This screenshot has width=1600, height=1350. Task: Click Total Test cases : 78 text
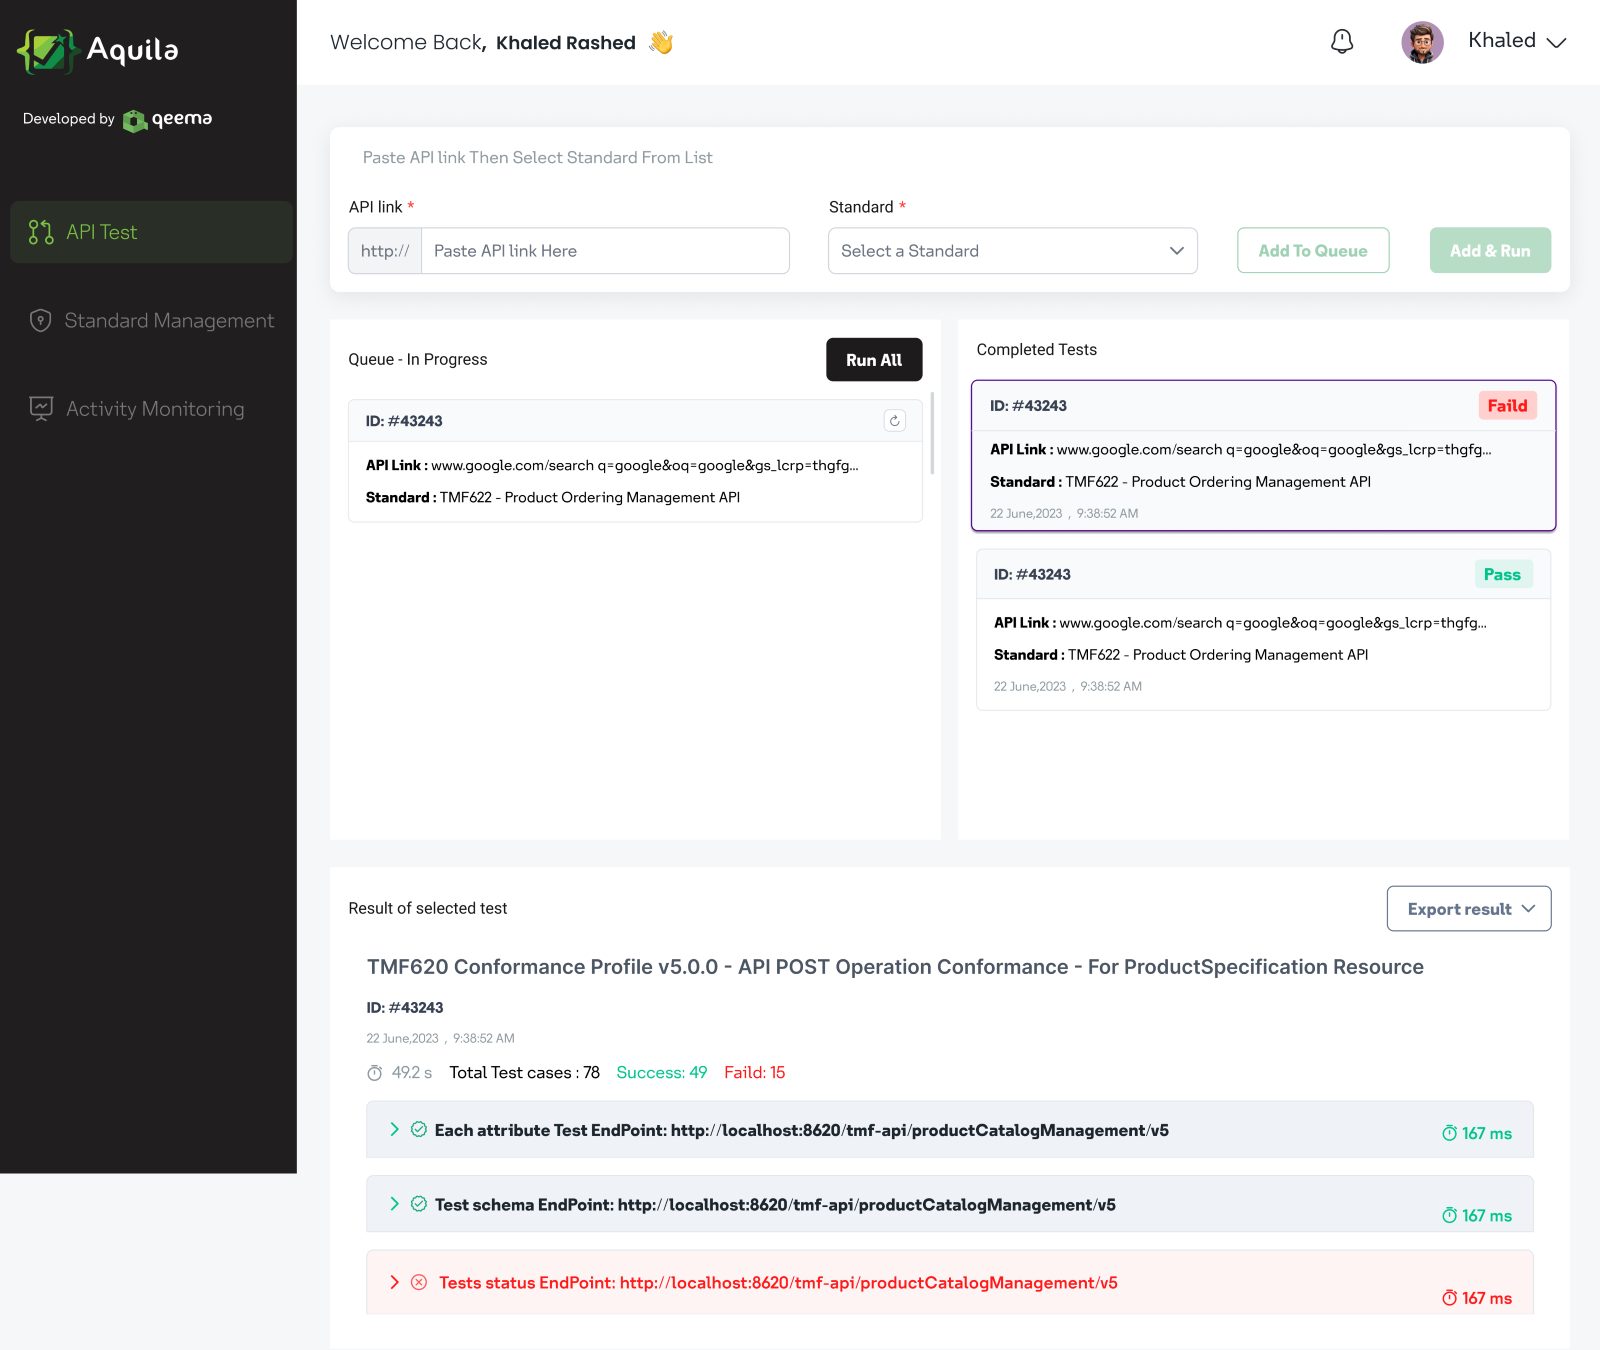pos(524,1072)
